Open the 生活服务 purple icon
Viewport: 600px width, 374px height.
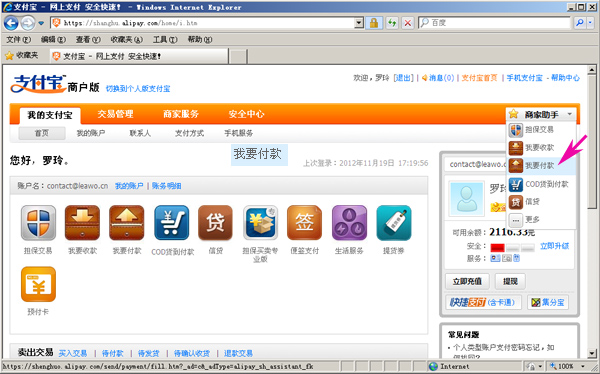click(349, 223)
